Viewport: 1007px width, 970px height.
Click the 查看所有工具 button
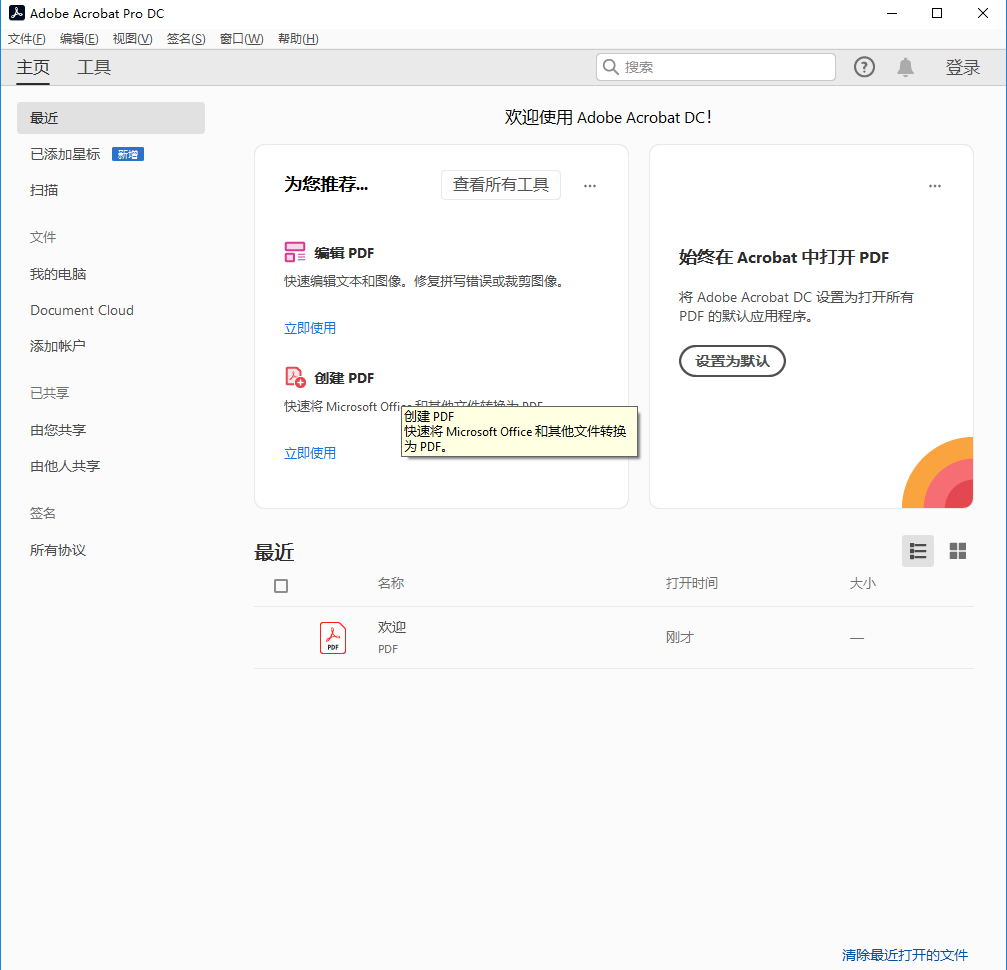click(500, 185)
